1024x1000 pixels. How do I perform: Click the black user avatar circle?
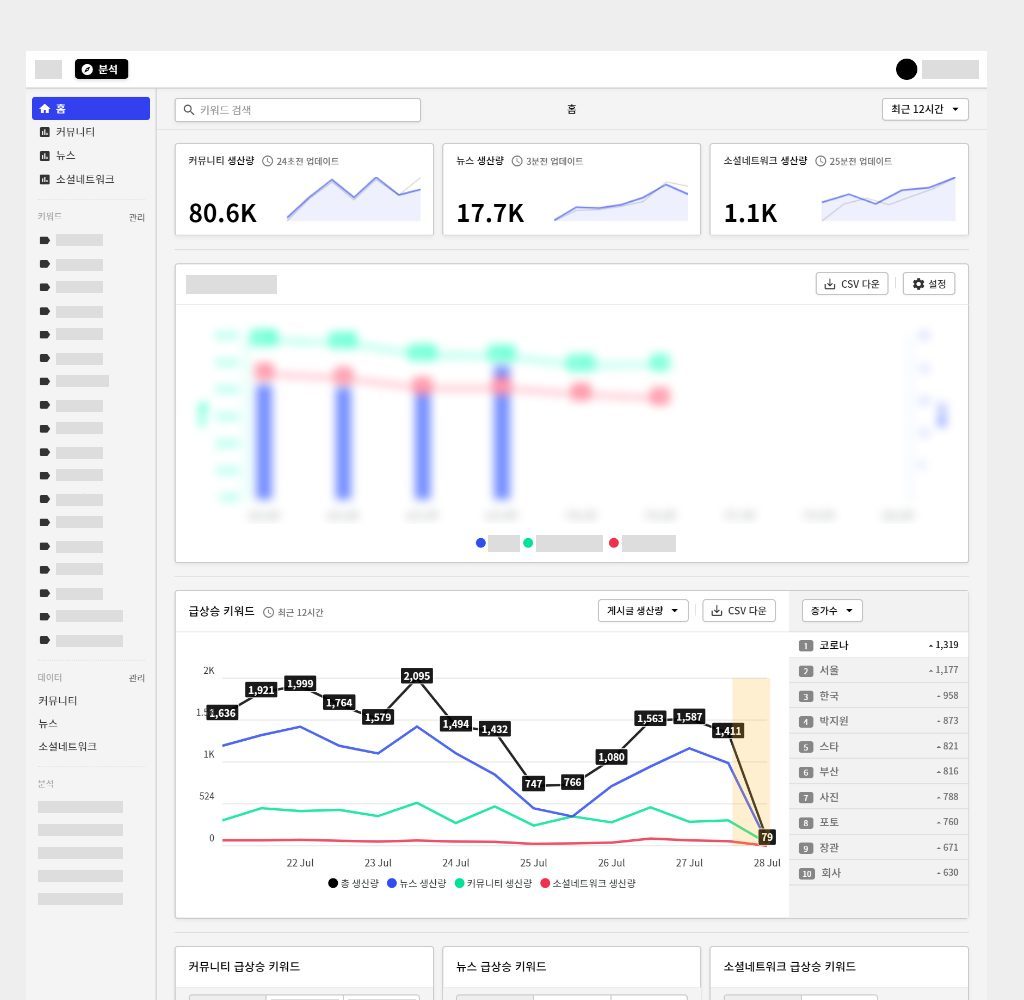coord(906,69)
